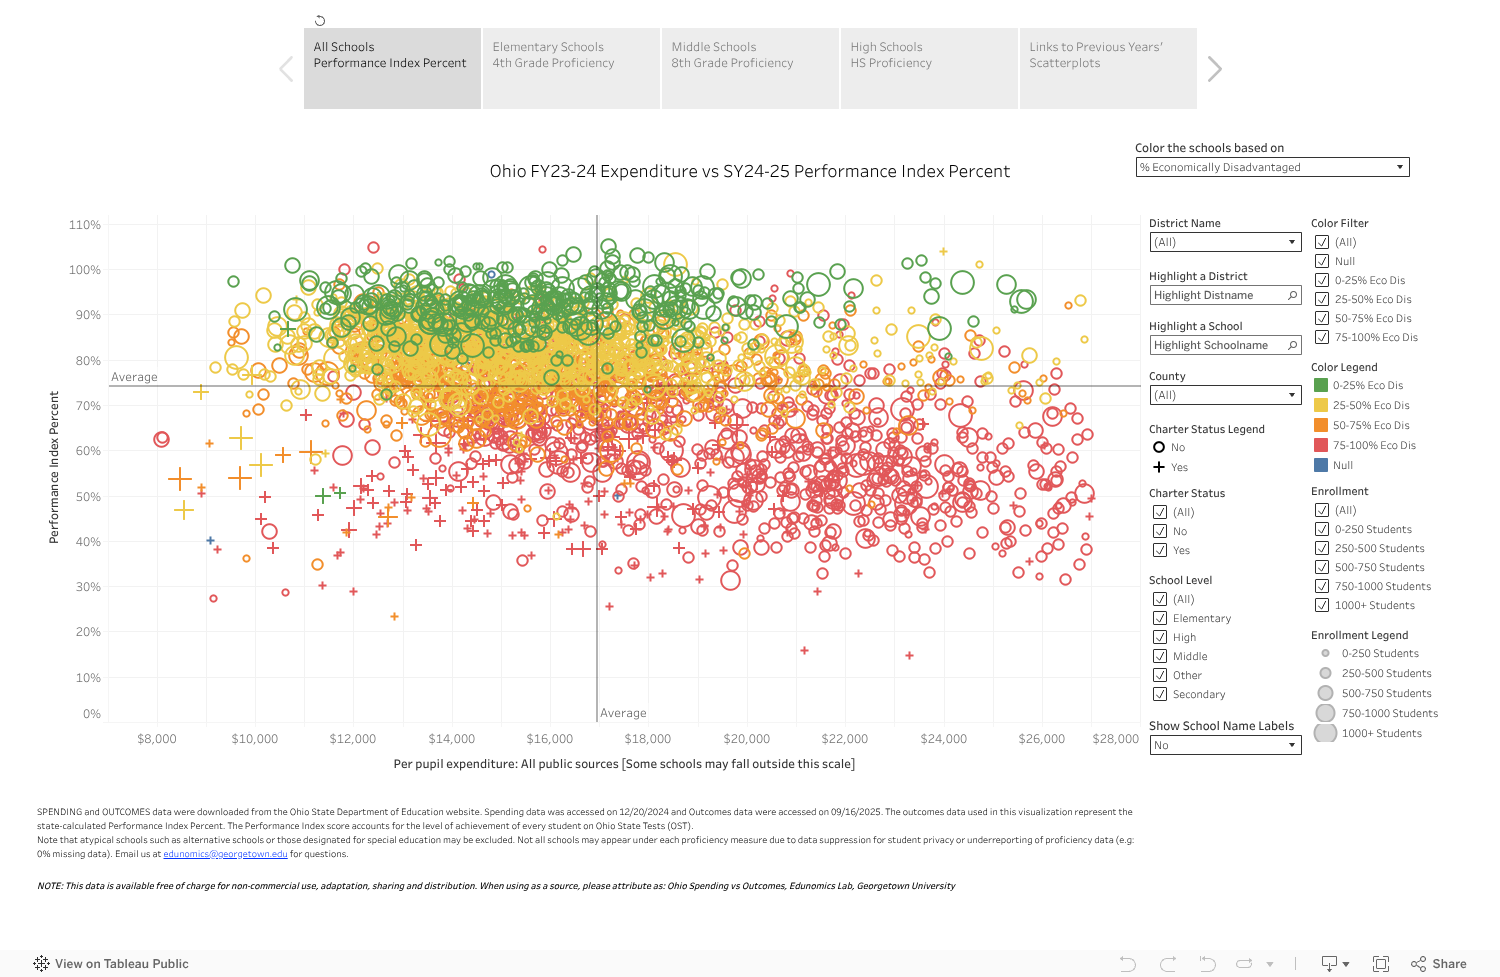Screen dimensions: 1500x977
Task: Click the search magnifier in Highlight a District
Action: tap(1292, 295)
